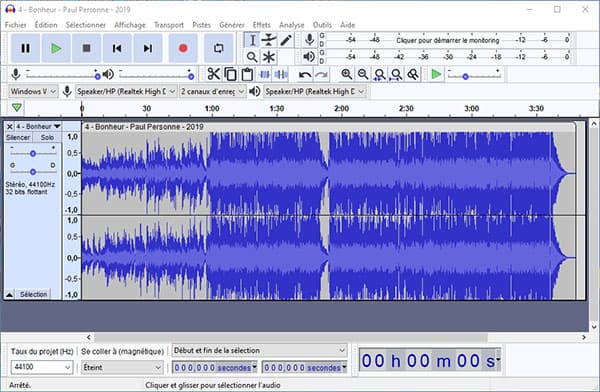This screenshot has width=600, height=392.
Task: Fit project to window width
Action: click(396, 74)
